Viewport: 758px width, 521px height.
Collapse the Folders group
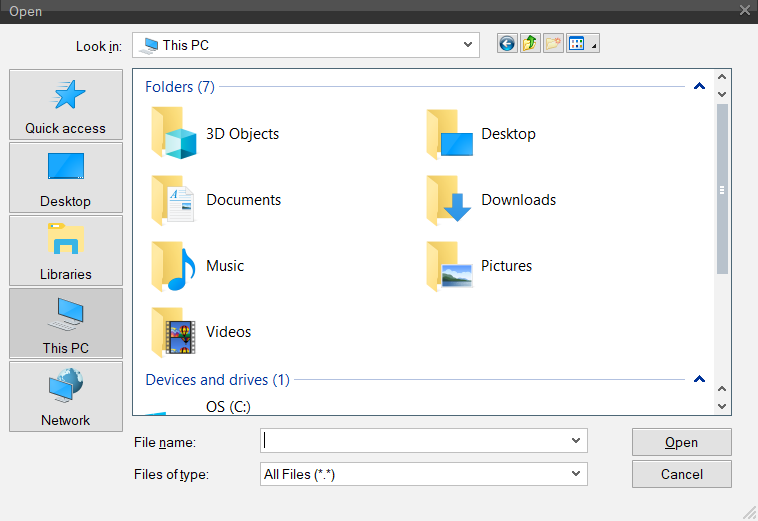[699, 87]
